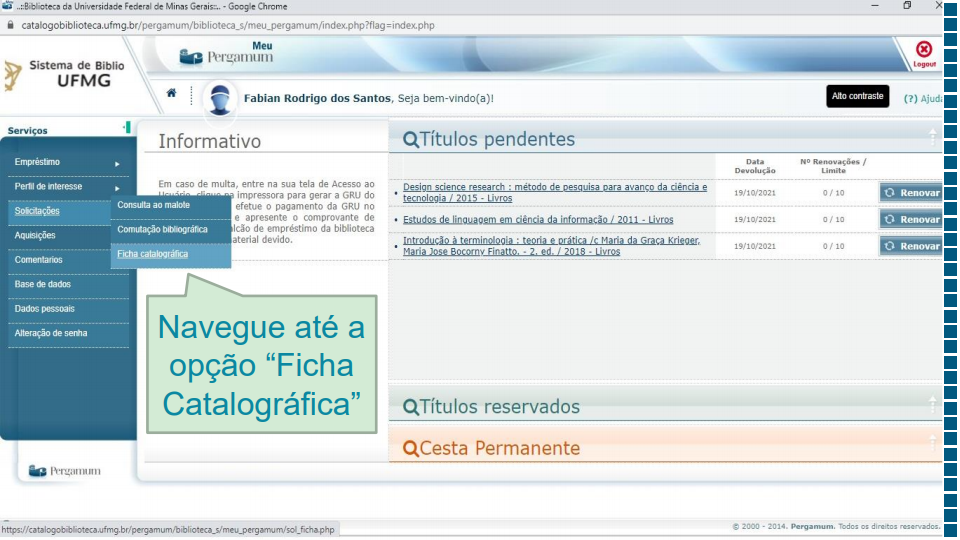Collapse the Títulos pendentes panel arrow

pos(932,137)
